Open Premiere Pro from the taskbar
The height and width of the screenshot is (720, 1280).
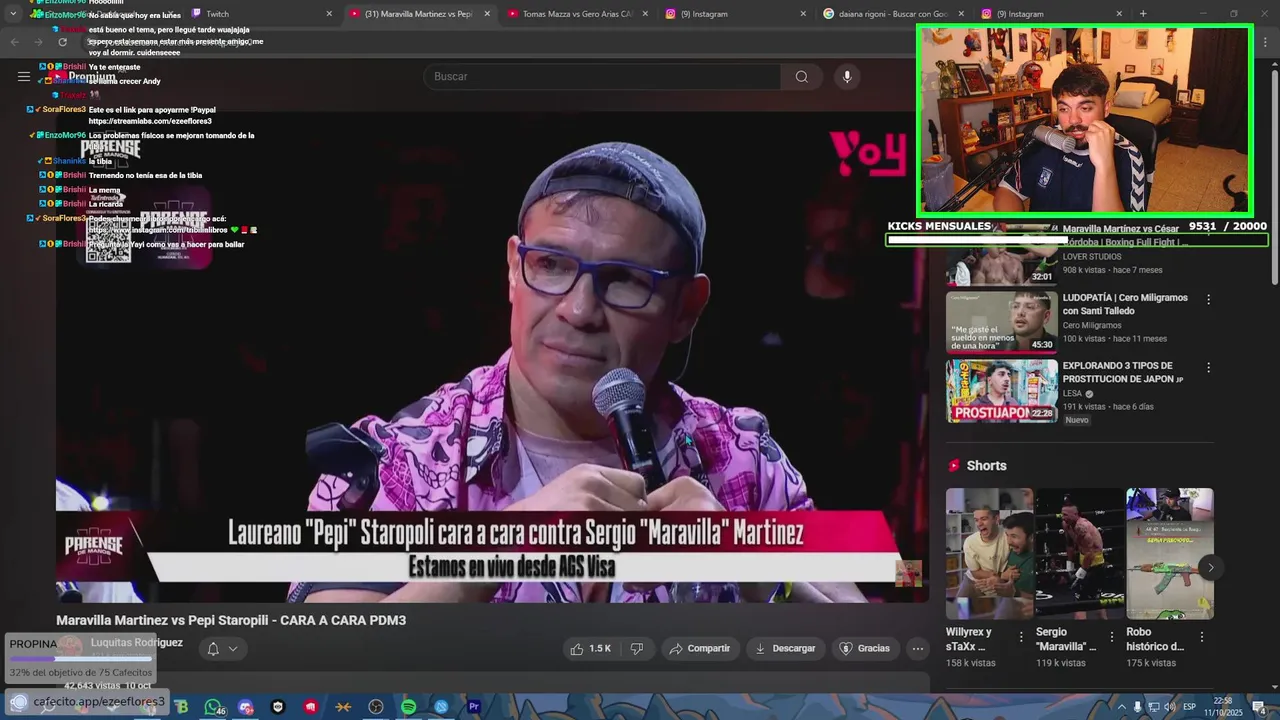tap(474, 707)
